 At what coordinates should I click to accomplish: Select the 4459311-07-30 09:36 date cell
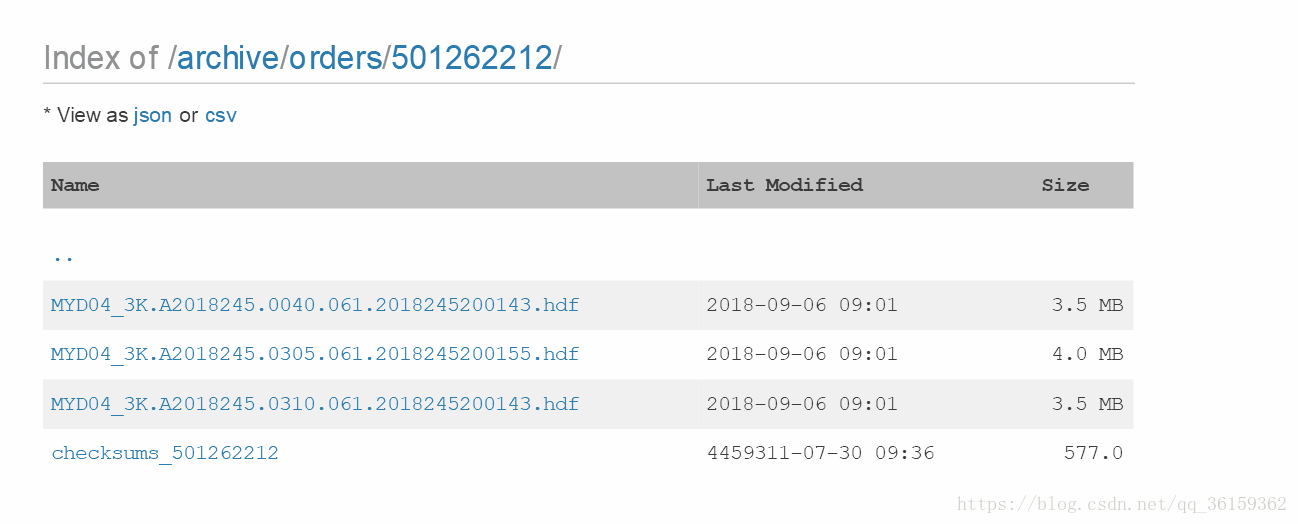(x=820, y=453)
